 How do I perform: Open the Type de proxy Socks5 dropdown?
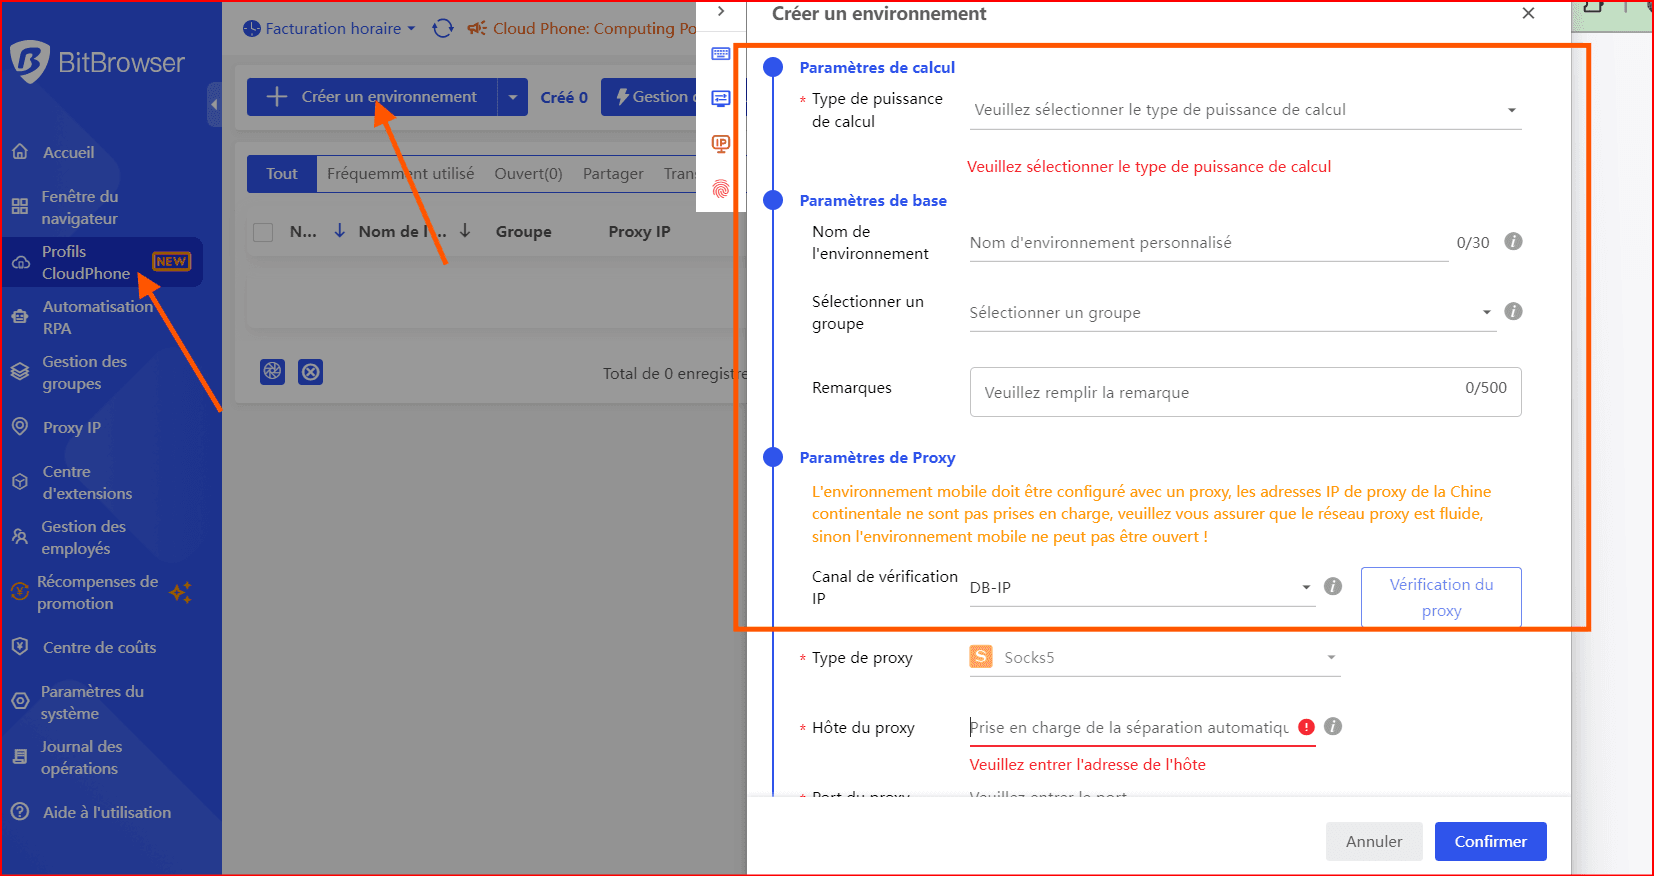tap(1154, 658)
